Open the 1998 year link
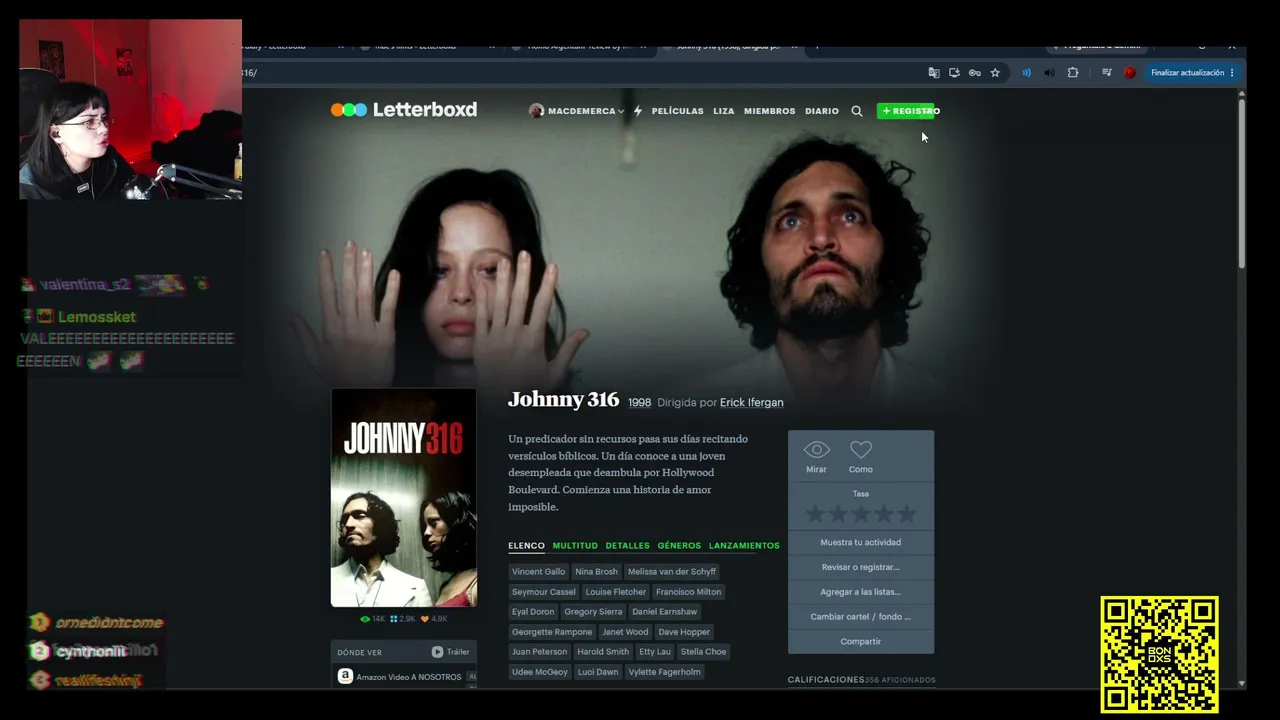The width and height of the screenshot is (1280, 720). (x=639, y=403)
